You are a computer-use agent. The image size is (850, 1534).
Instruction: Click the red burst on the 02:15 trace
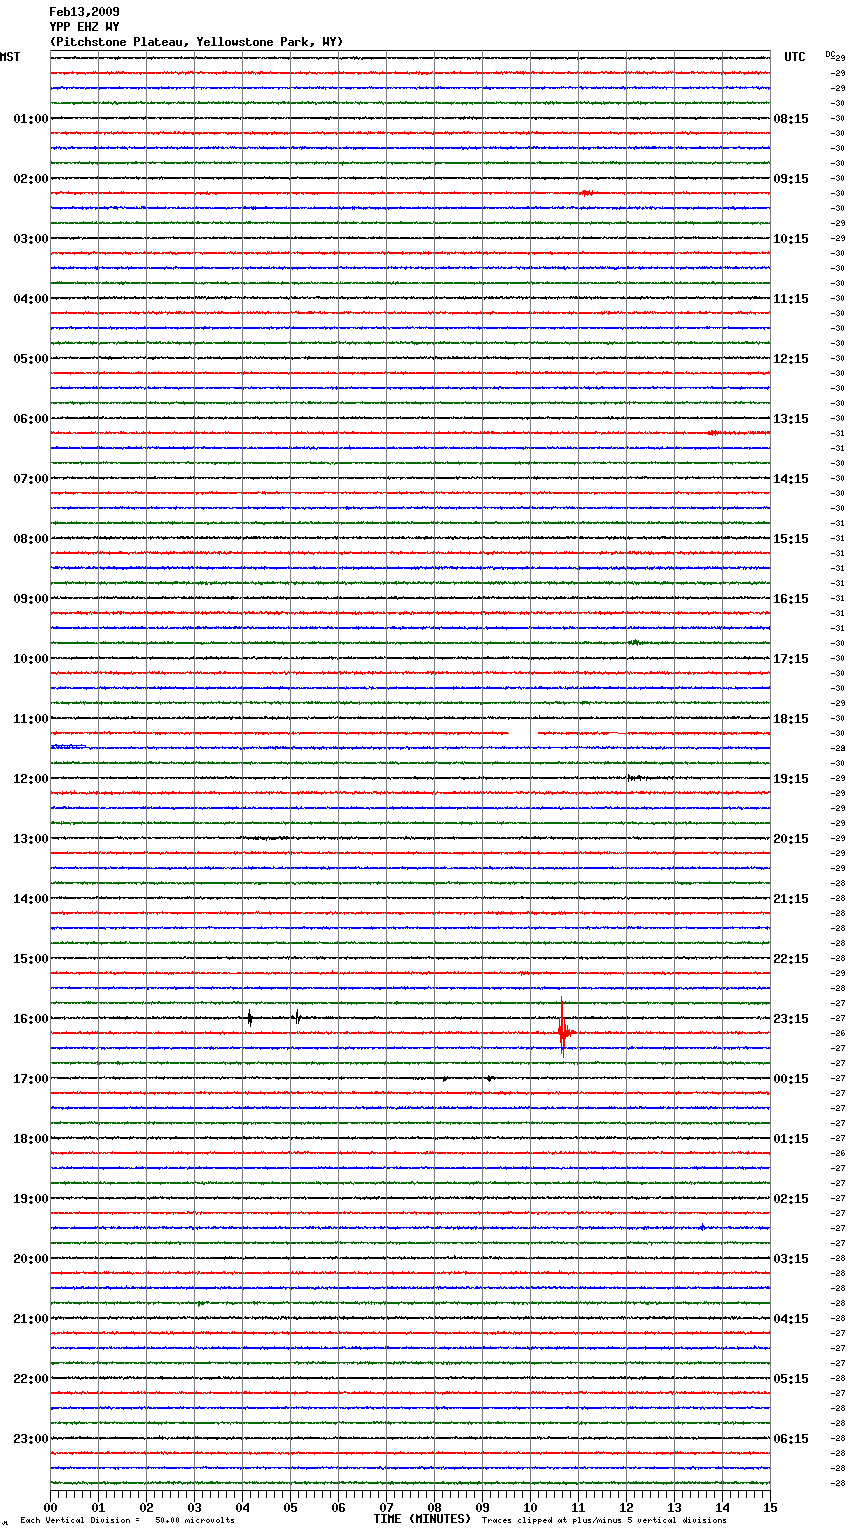(587, 193)
